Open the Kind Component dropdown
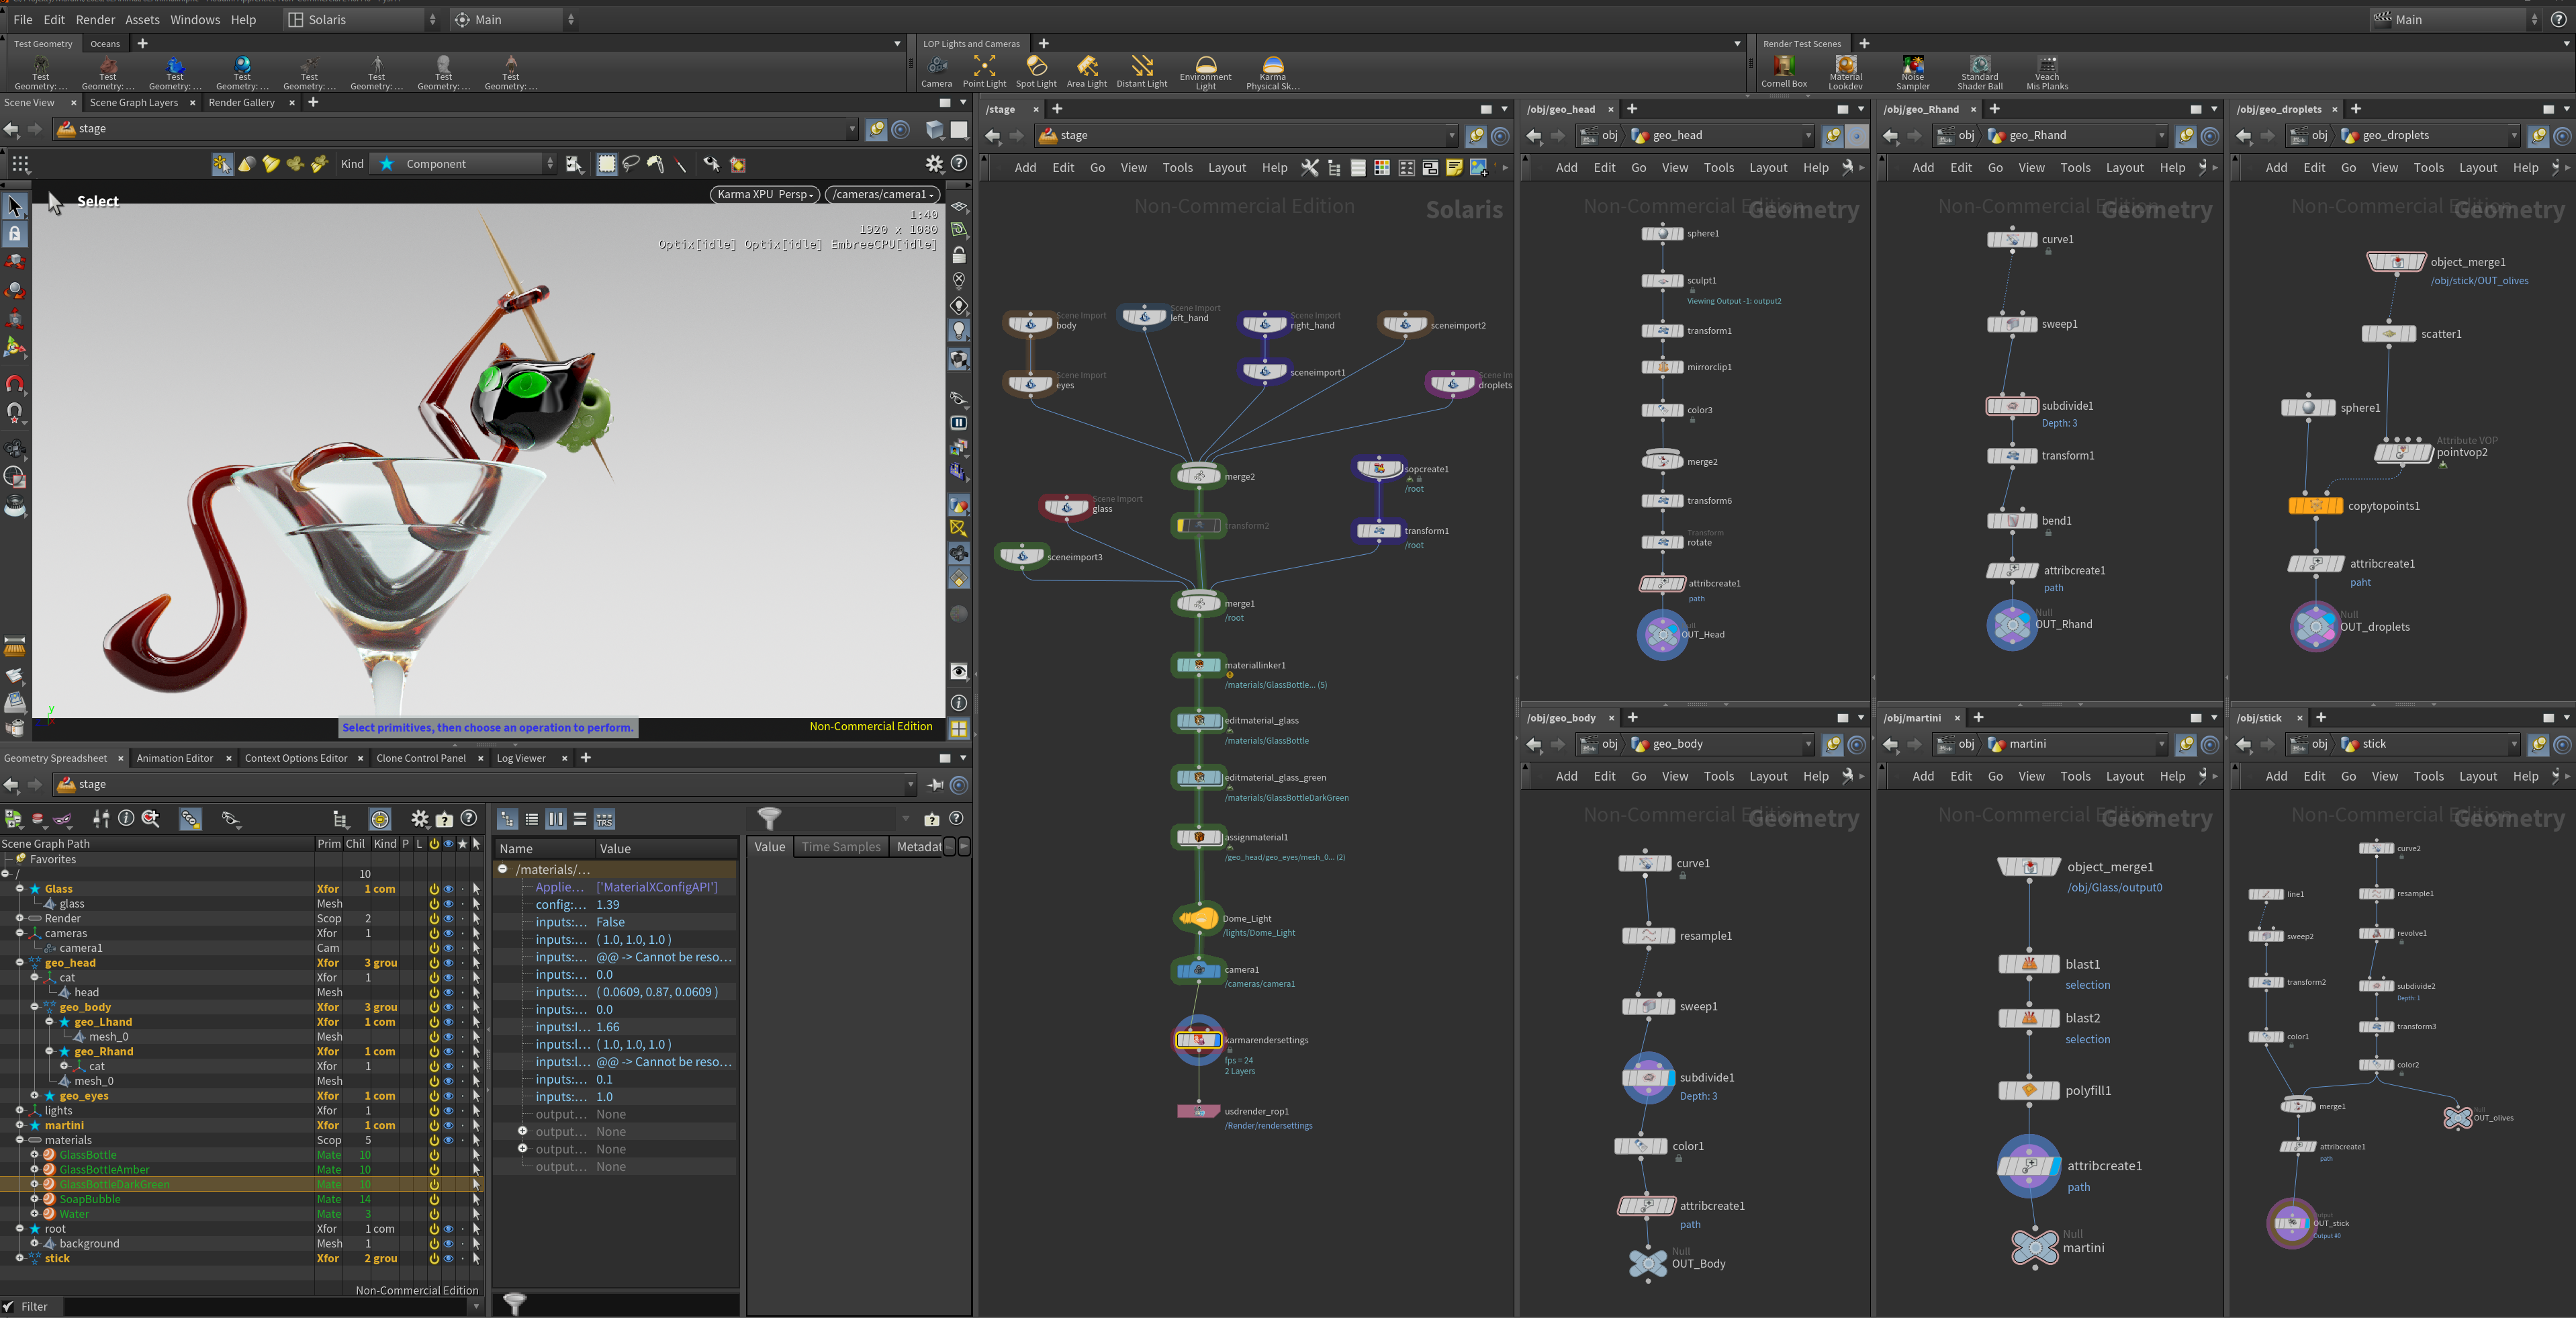Screen dimensions: 2576x1318 click(465, 164)
